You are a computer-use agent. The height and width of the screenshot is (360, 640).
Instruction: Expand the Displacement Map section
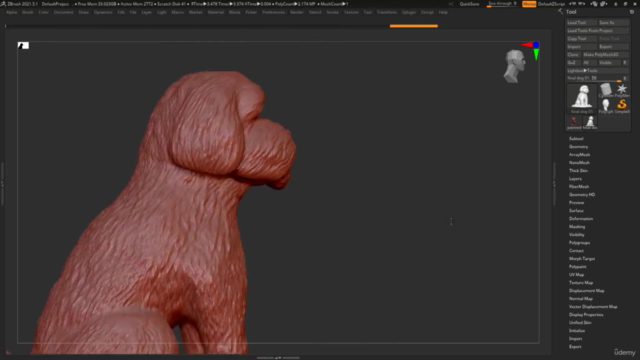click(587, 291)
